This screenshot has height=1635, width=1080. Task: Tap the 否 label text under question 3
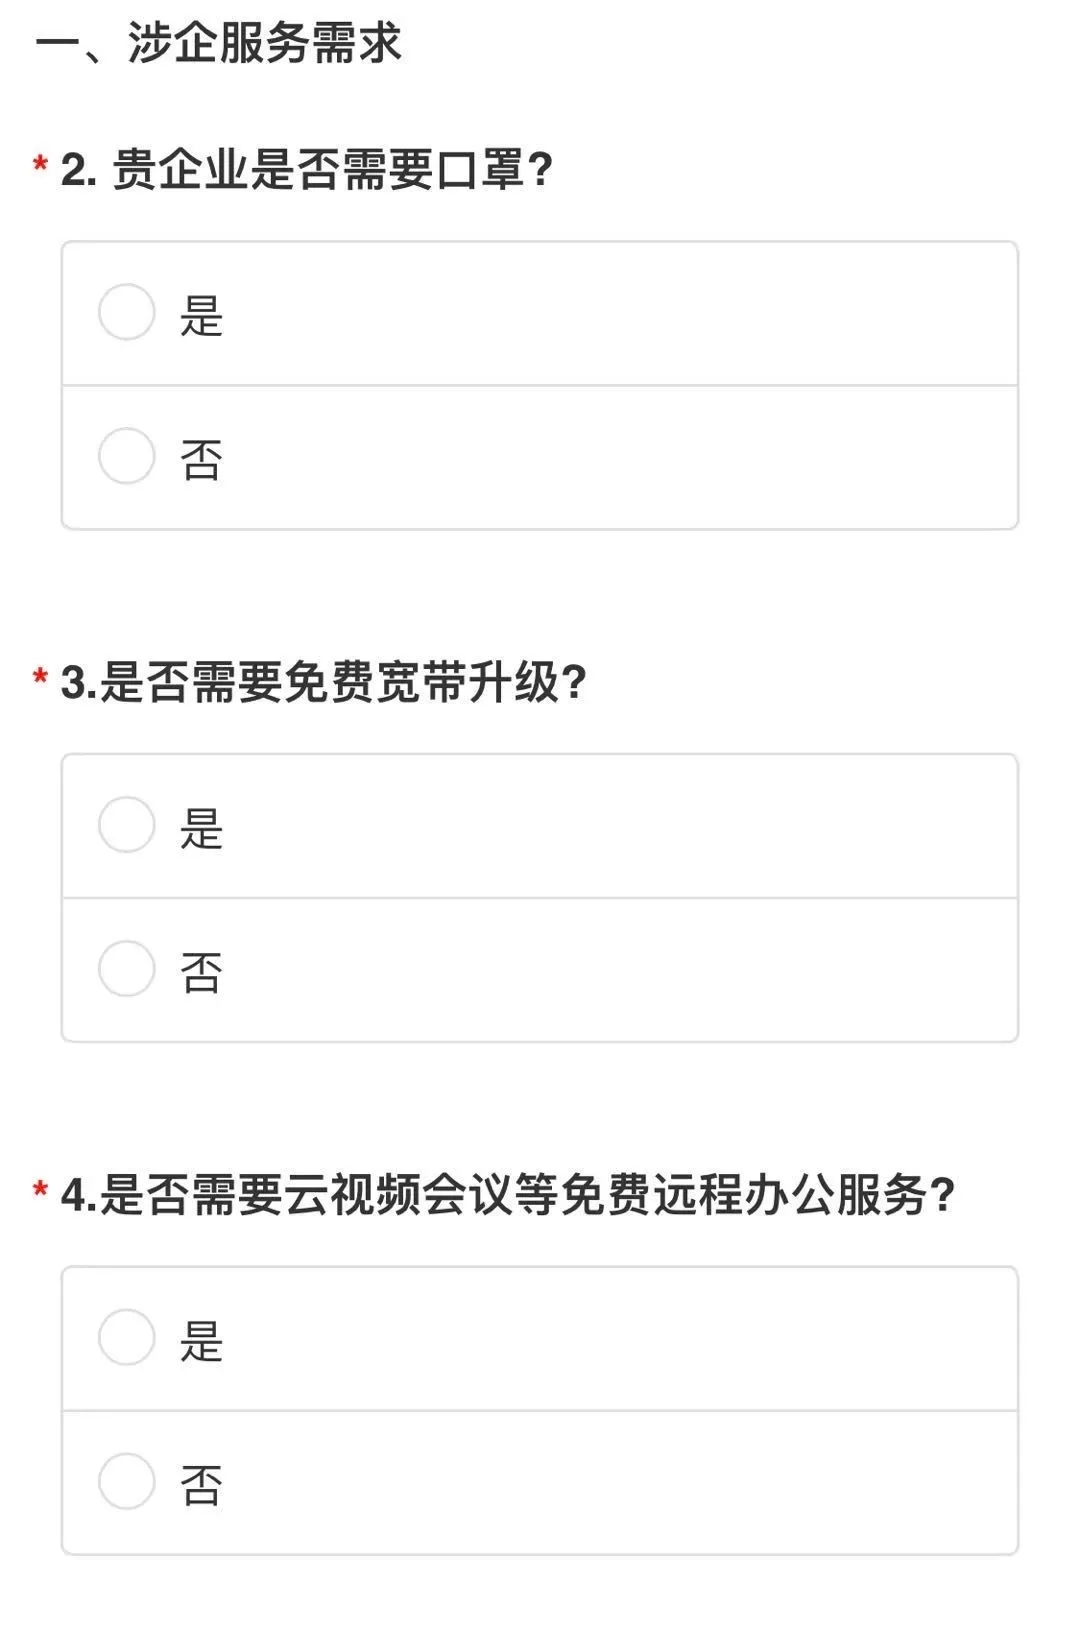pos(201,973)
